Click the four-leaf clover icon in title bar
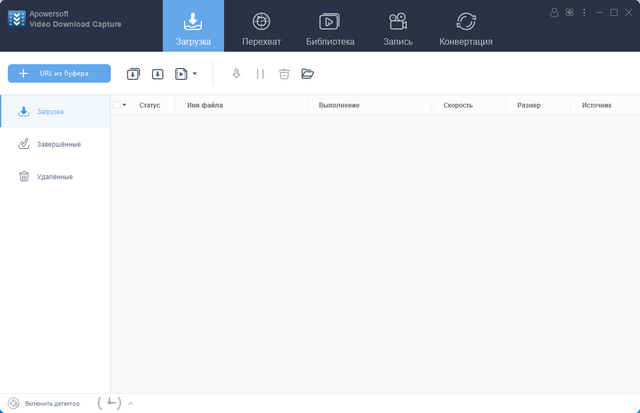The width and height of the screenshot is (640, 413). pyautogui.click(x=569, y=12)
